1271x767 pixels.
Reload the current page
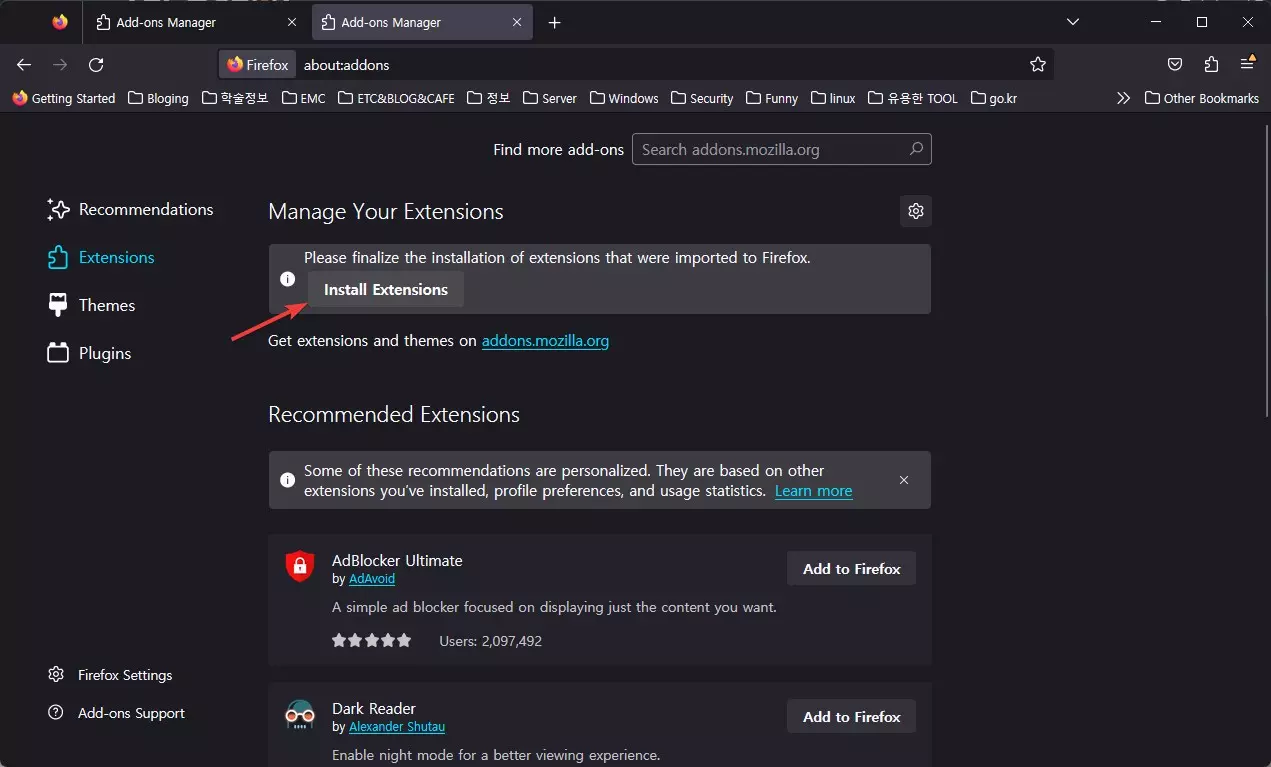(x=96, y=64)
